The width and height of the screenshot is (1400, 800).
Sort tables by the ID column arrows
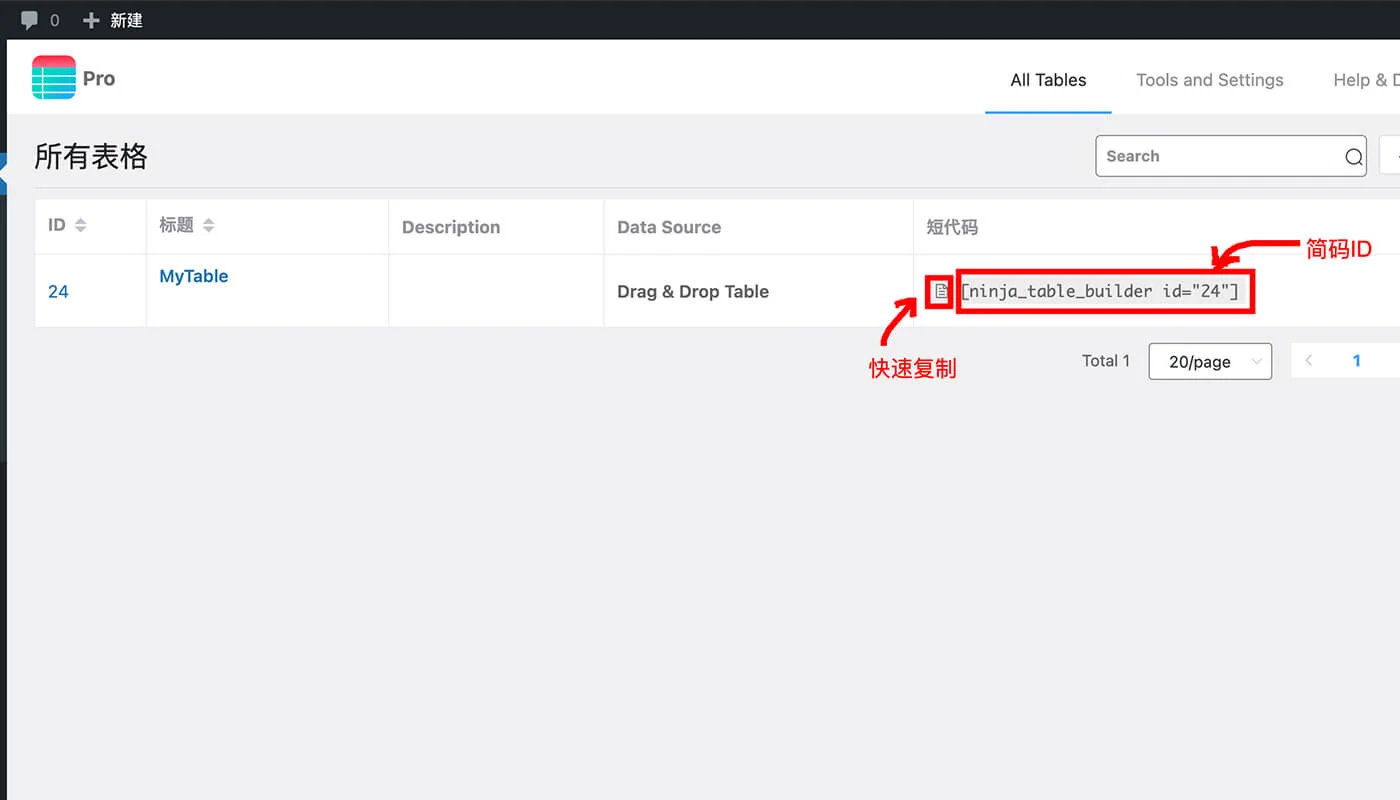[x=81, y=226]
